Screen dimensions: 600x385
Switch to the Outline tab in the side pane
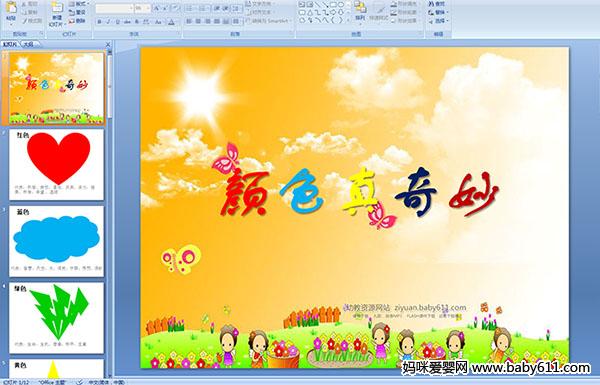pos(29,44)
